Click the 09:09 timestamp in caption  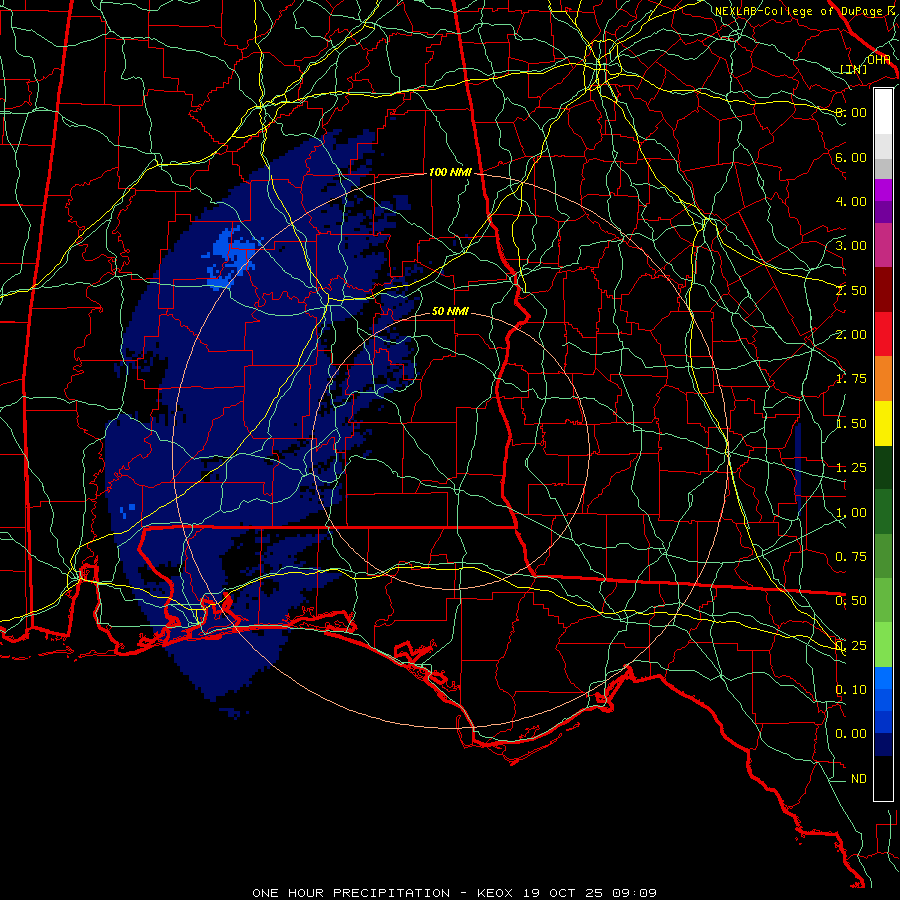pos(633,893)
